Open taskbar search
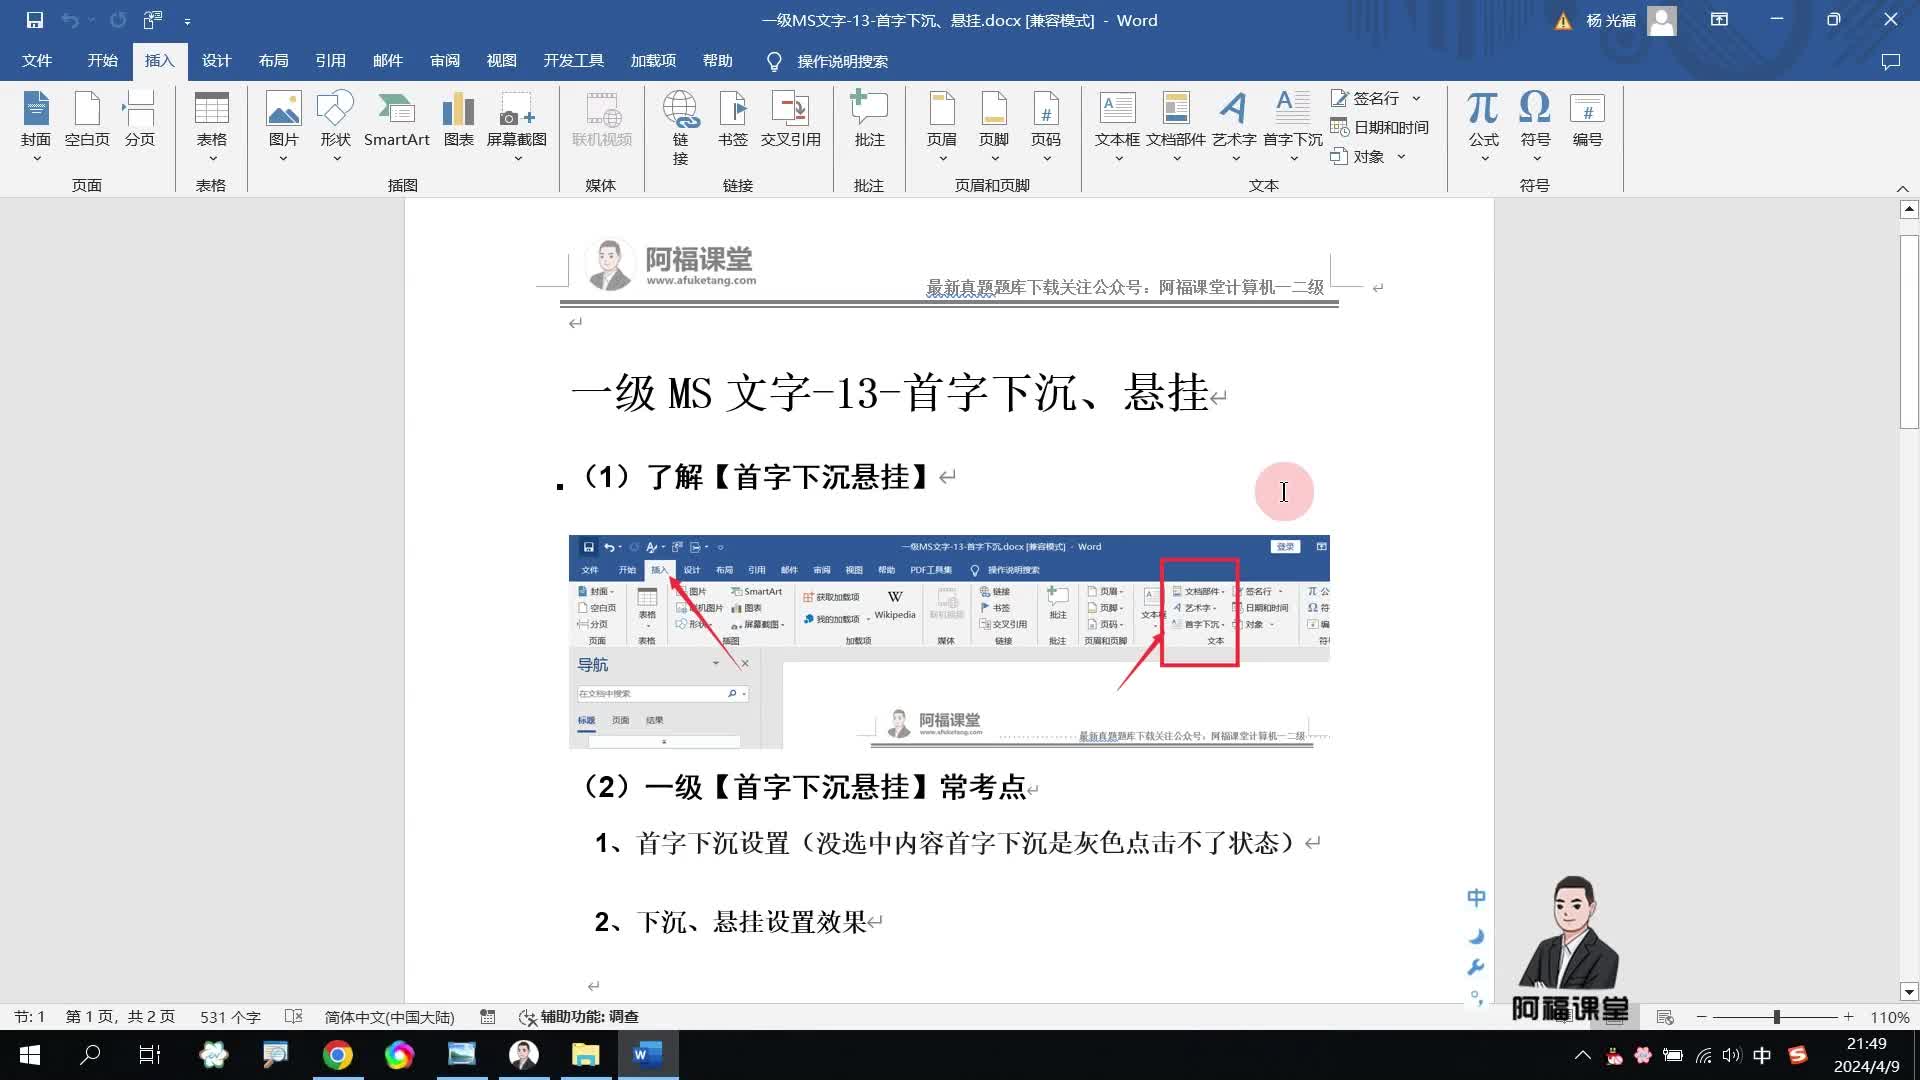The width and height of the screenshot is (1920, 1080). [90, 1055]
